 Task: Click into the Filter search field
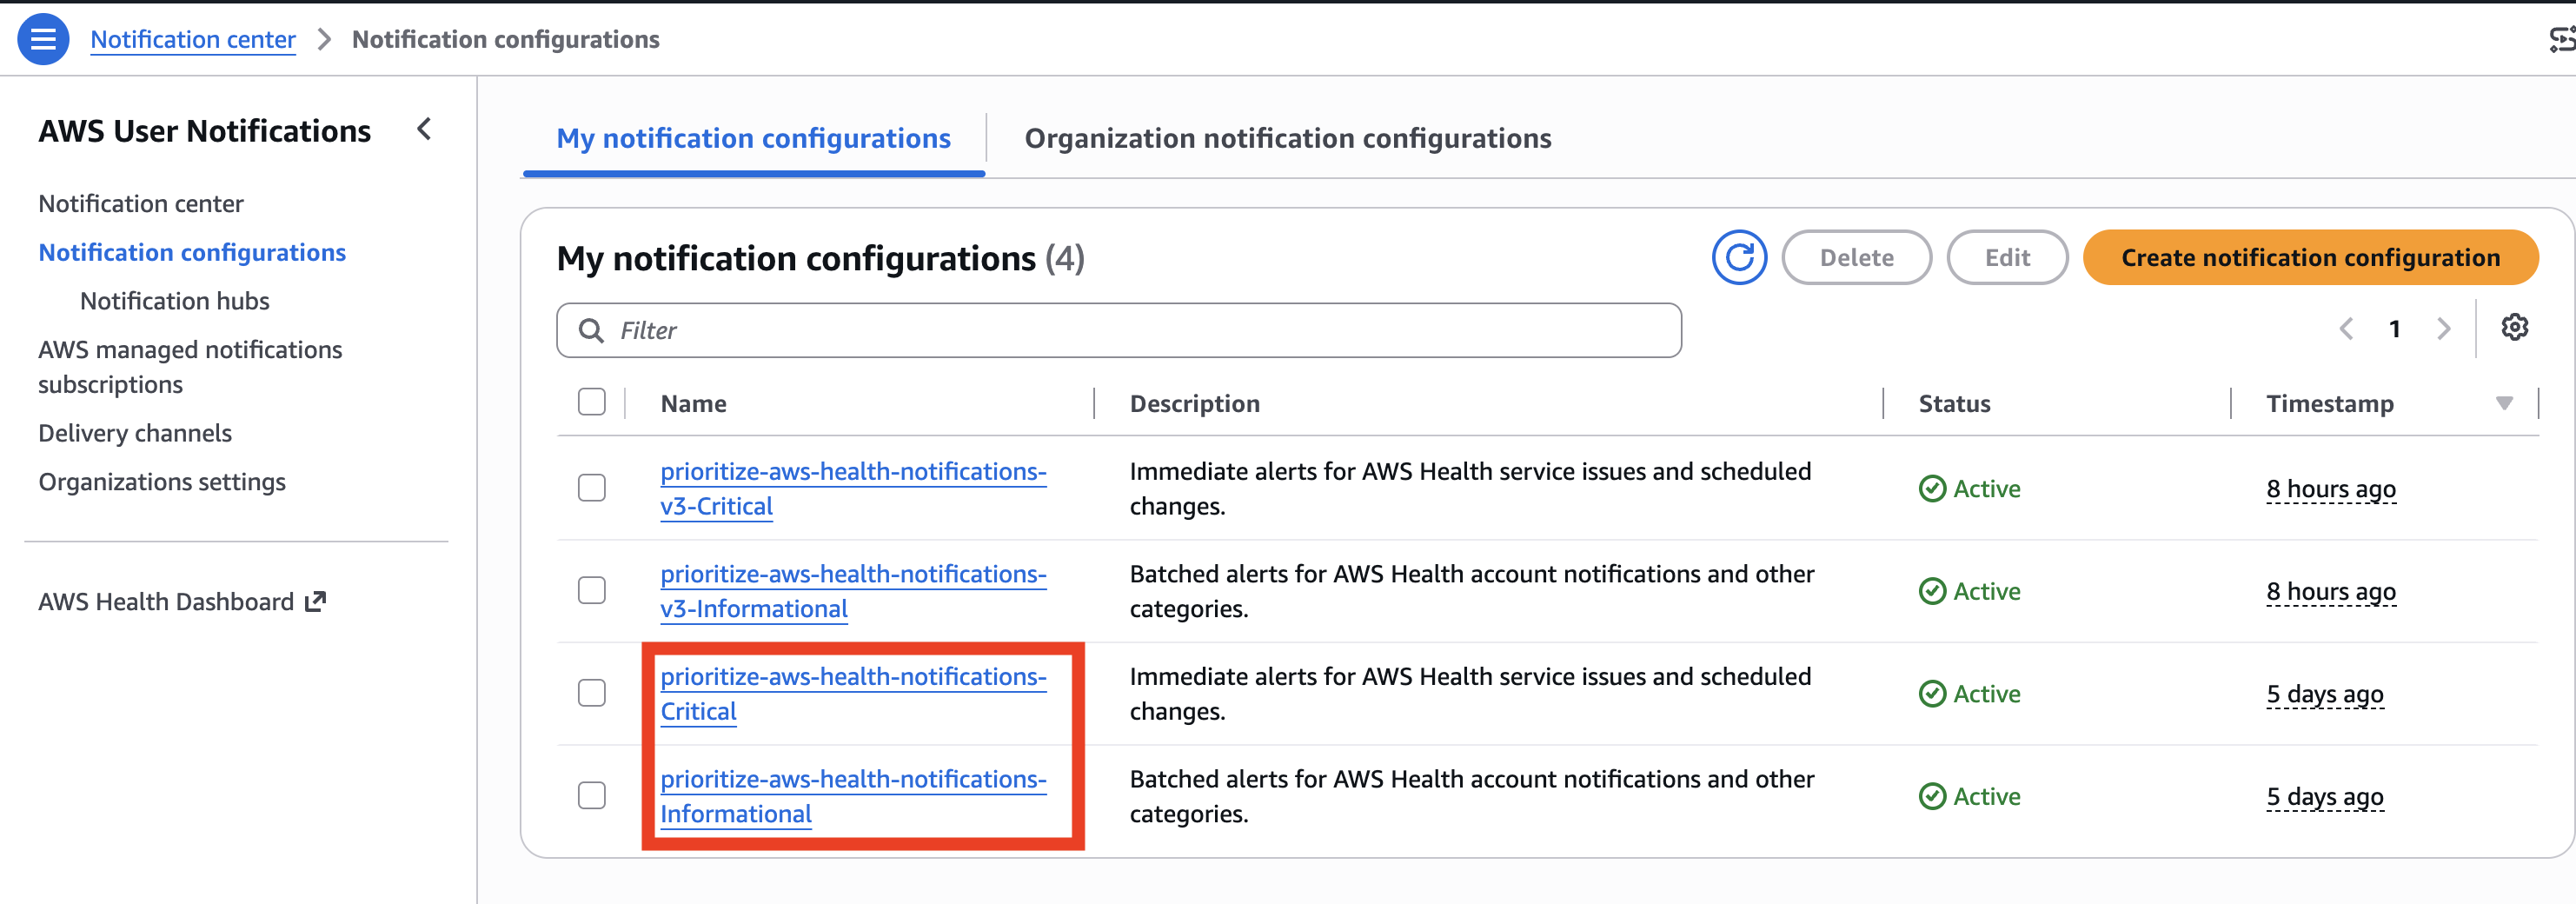1119,331
